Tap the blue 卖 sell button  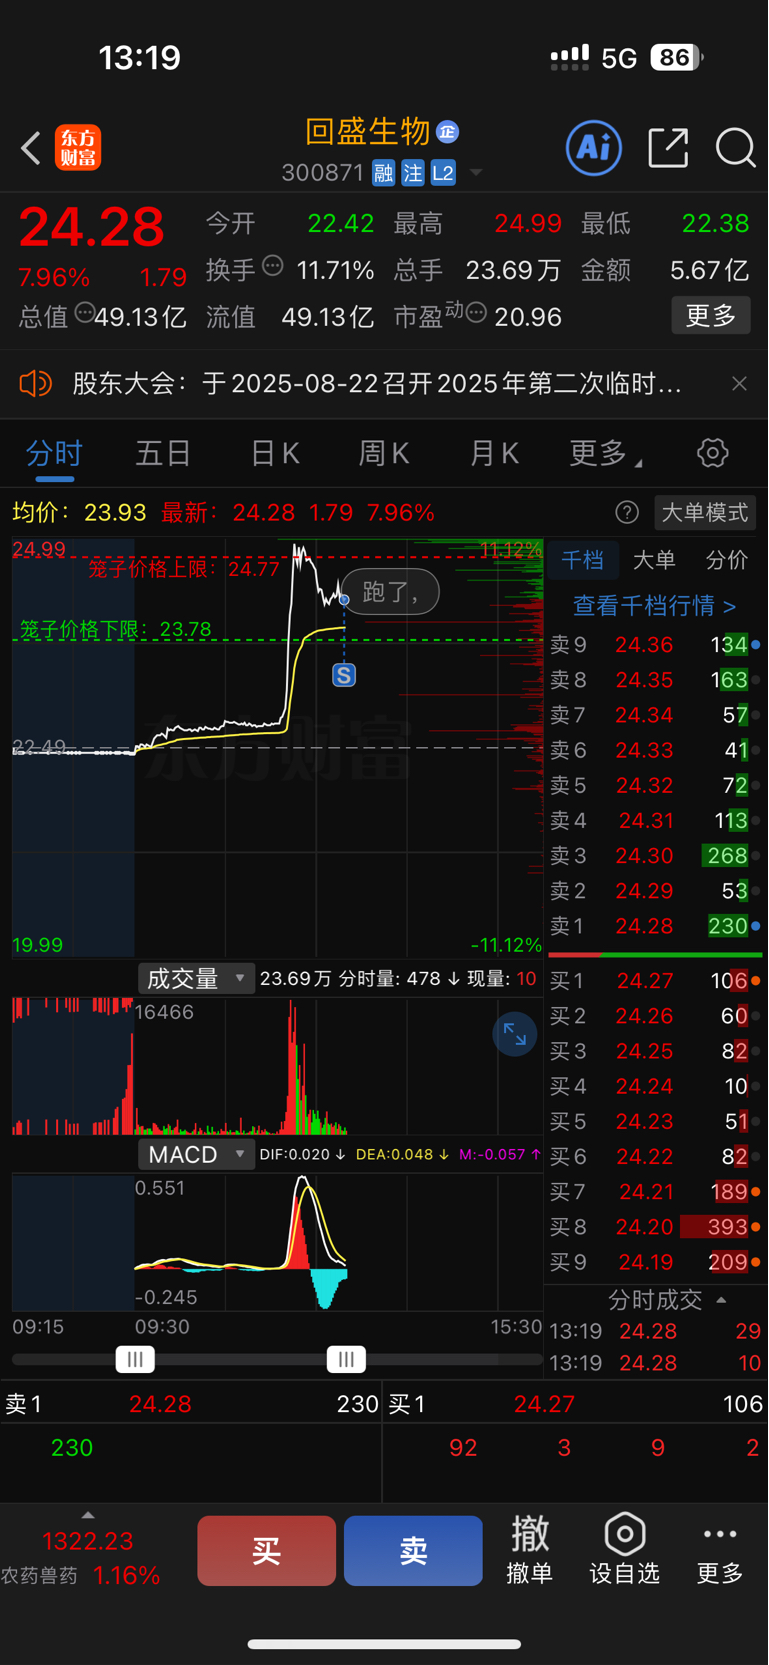413,1551
